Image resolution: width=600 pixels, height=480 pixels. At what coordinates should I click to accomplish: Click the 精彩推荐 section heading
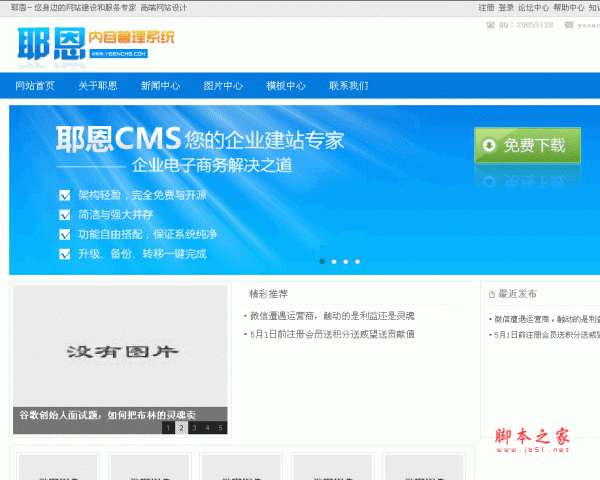coord(268,294)
